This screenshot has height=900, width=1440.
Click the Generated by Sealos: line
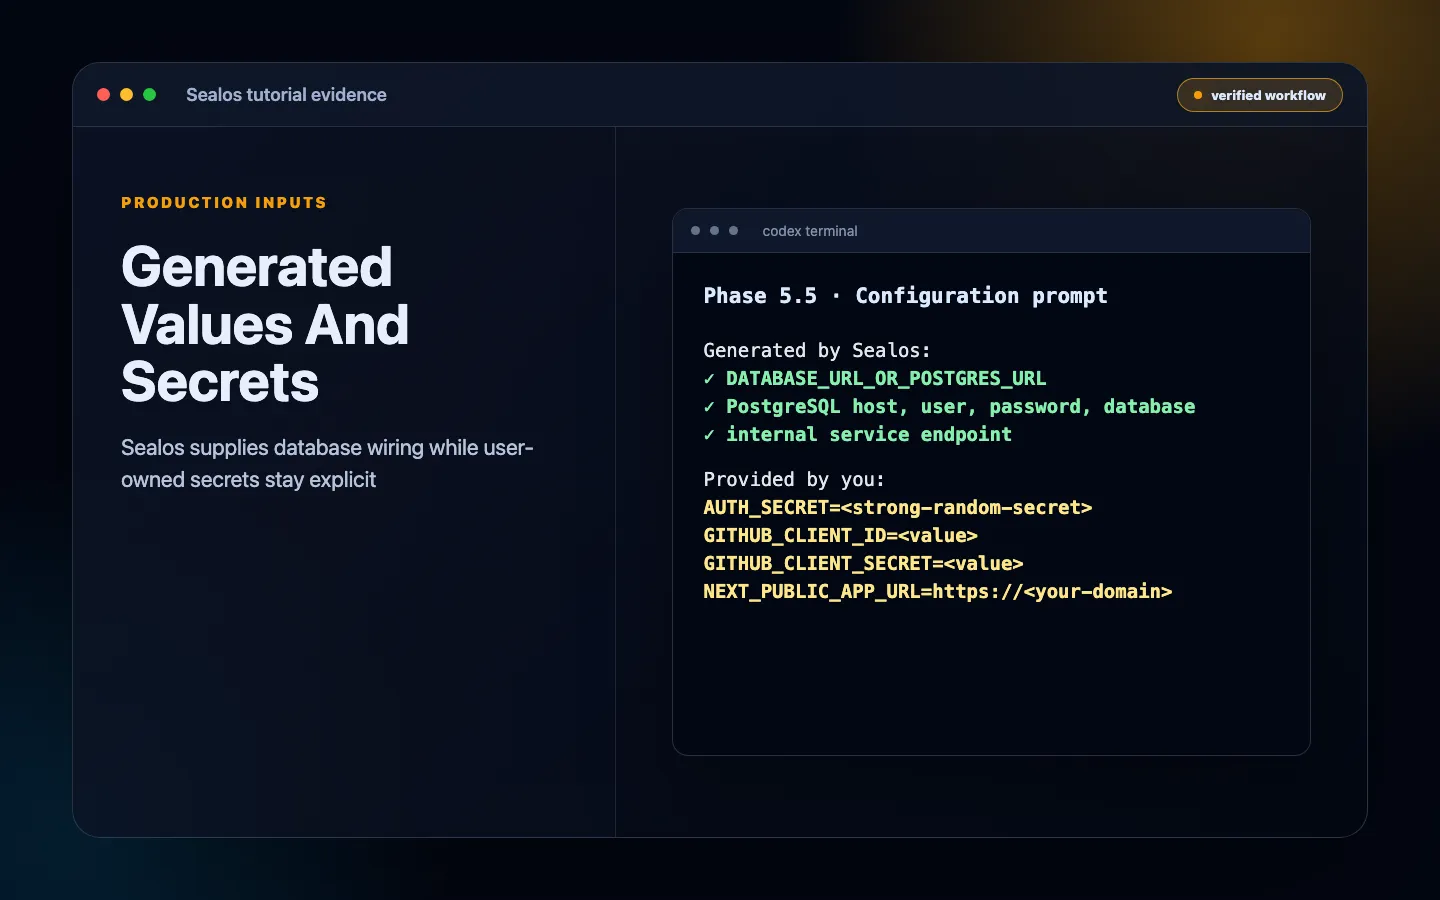pos(817,350)
